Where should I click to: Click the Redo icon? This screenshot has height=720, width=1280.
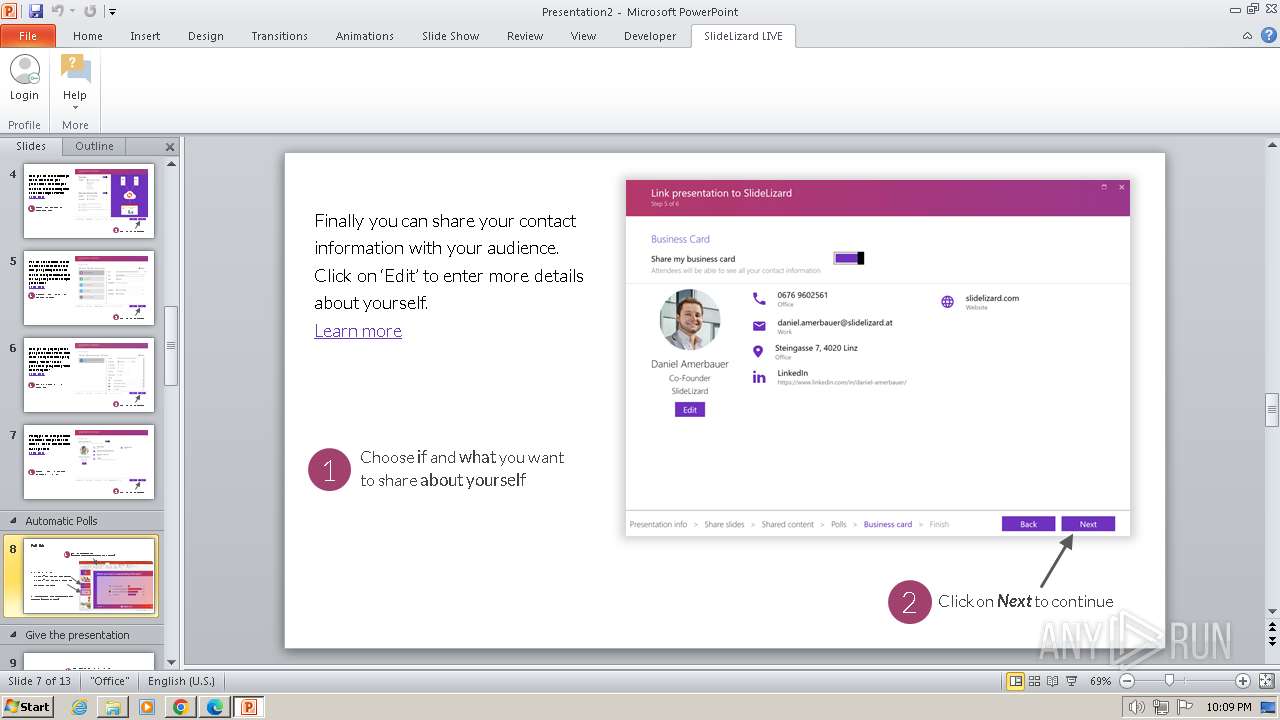point(90,11)
